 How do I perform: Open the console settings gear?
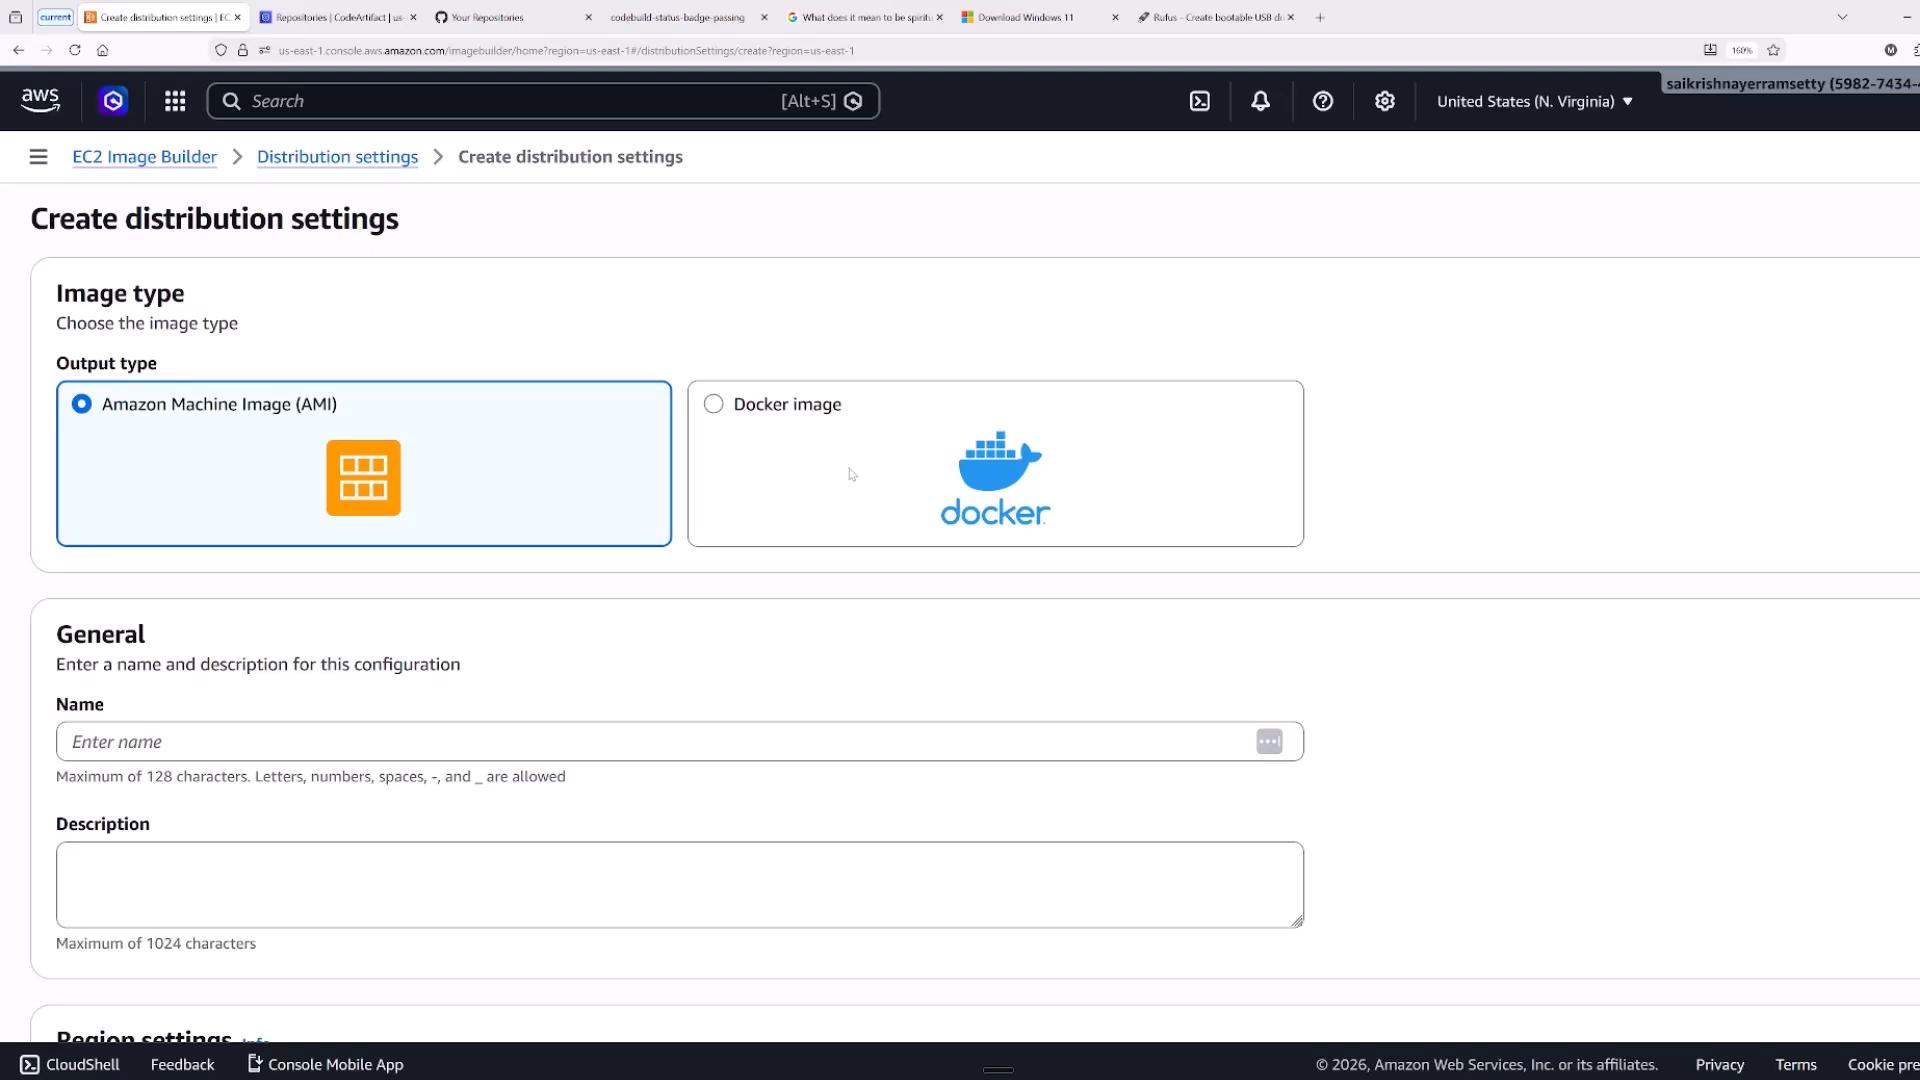click(1385, 101)
